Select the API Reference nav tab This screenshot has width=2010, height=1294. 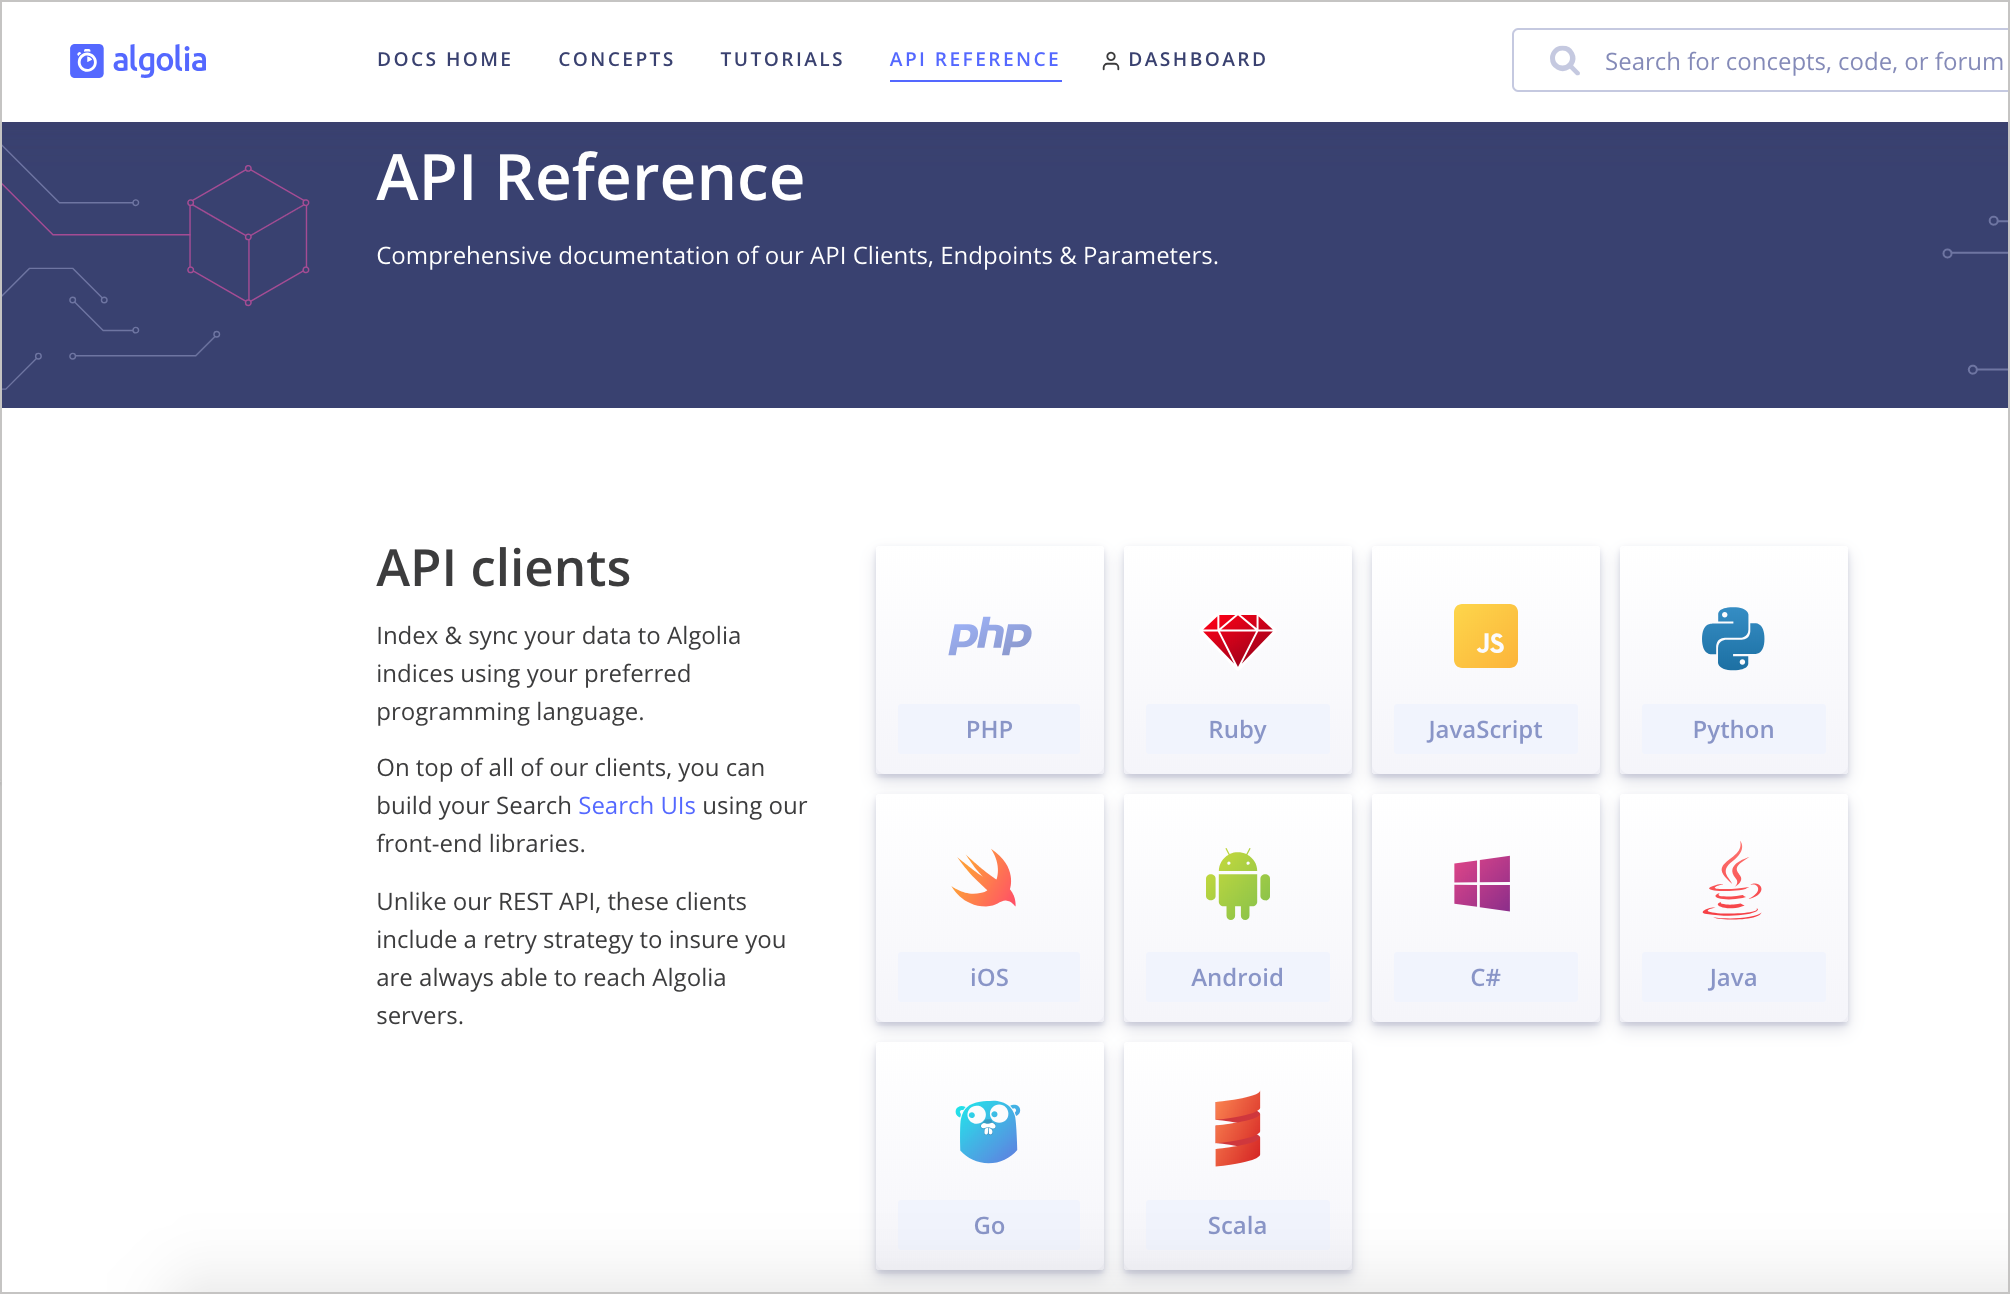(975, 60)
